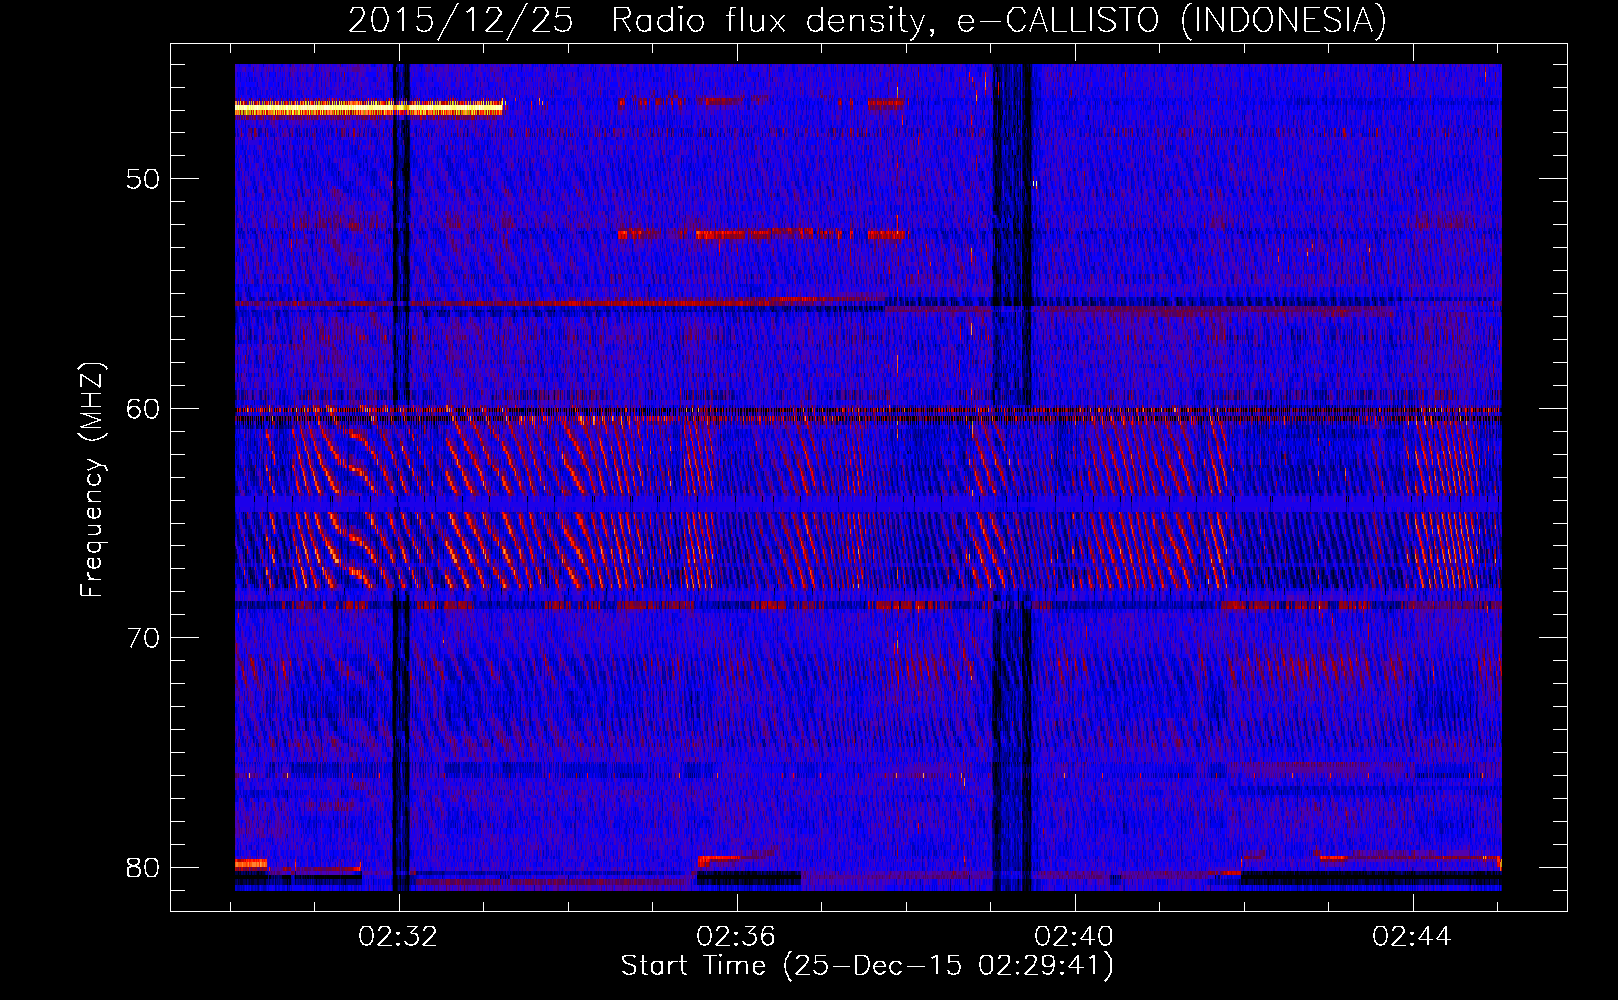
Task: Click the 02:32 time tick label
Action: coord(398,937)
